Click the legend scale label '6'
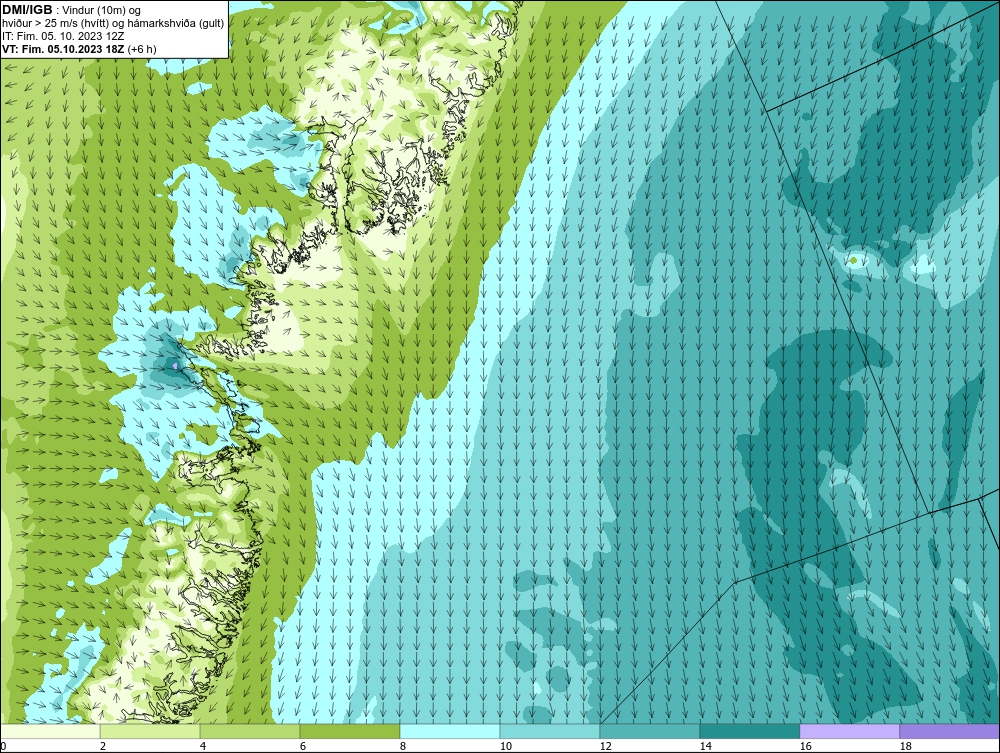 pos(303,746)
